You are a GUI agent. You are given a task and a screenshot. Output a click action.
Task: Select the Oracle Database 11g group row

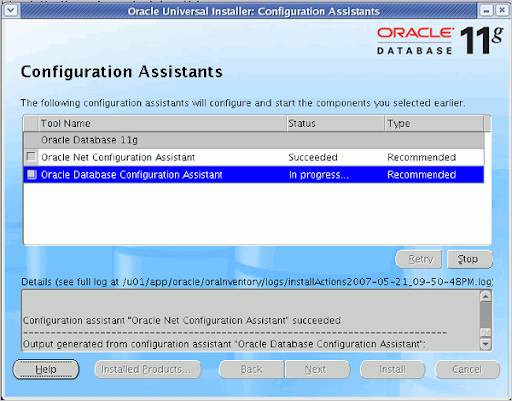click(254, 140)
